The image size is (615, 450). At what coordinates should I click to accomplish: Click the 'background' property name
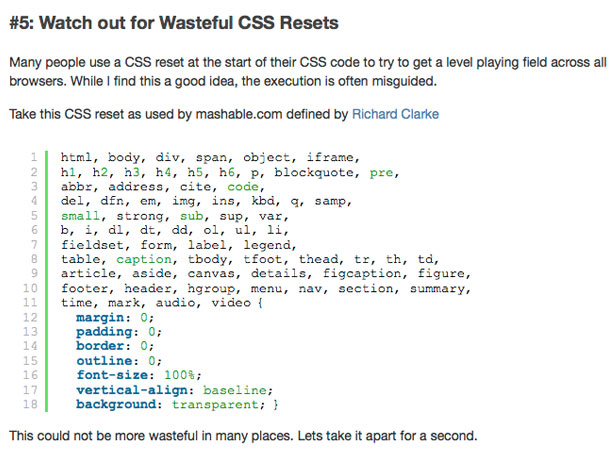(x=116, y=404)
